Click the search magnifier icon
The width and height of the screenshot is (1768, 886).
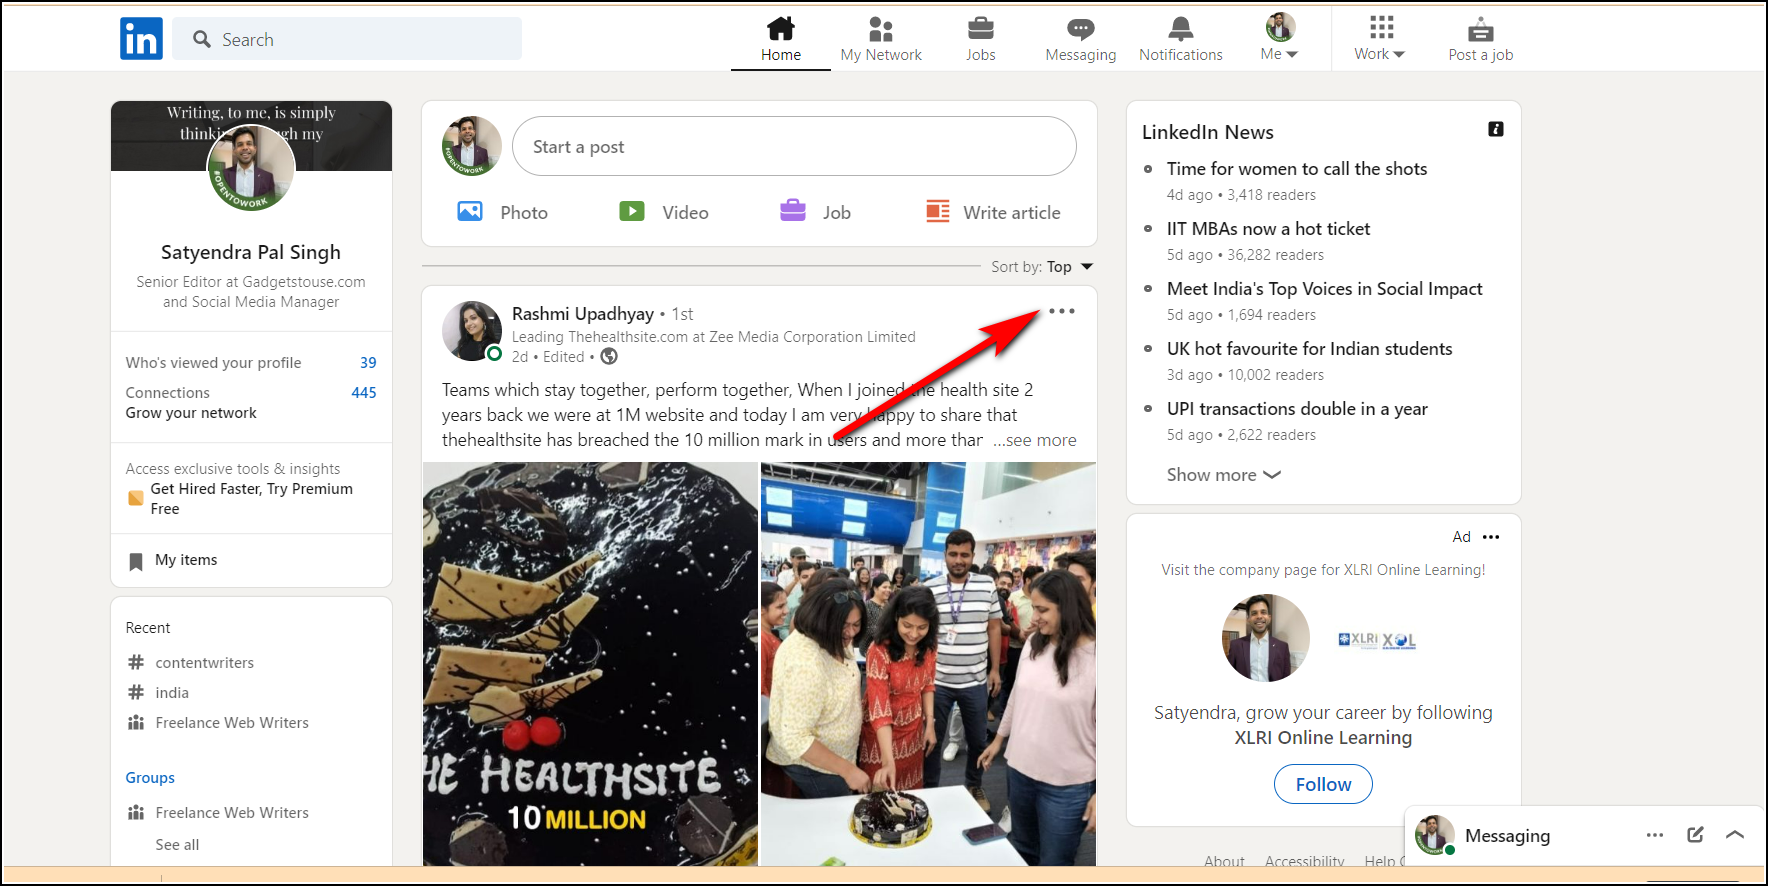[202, 39]
